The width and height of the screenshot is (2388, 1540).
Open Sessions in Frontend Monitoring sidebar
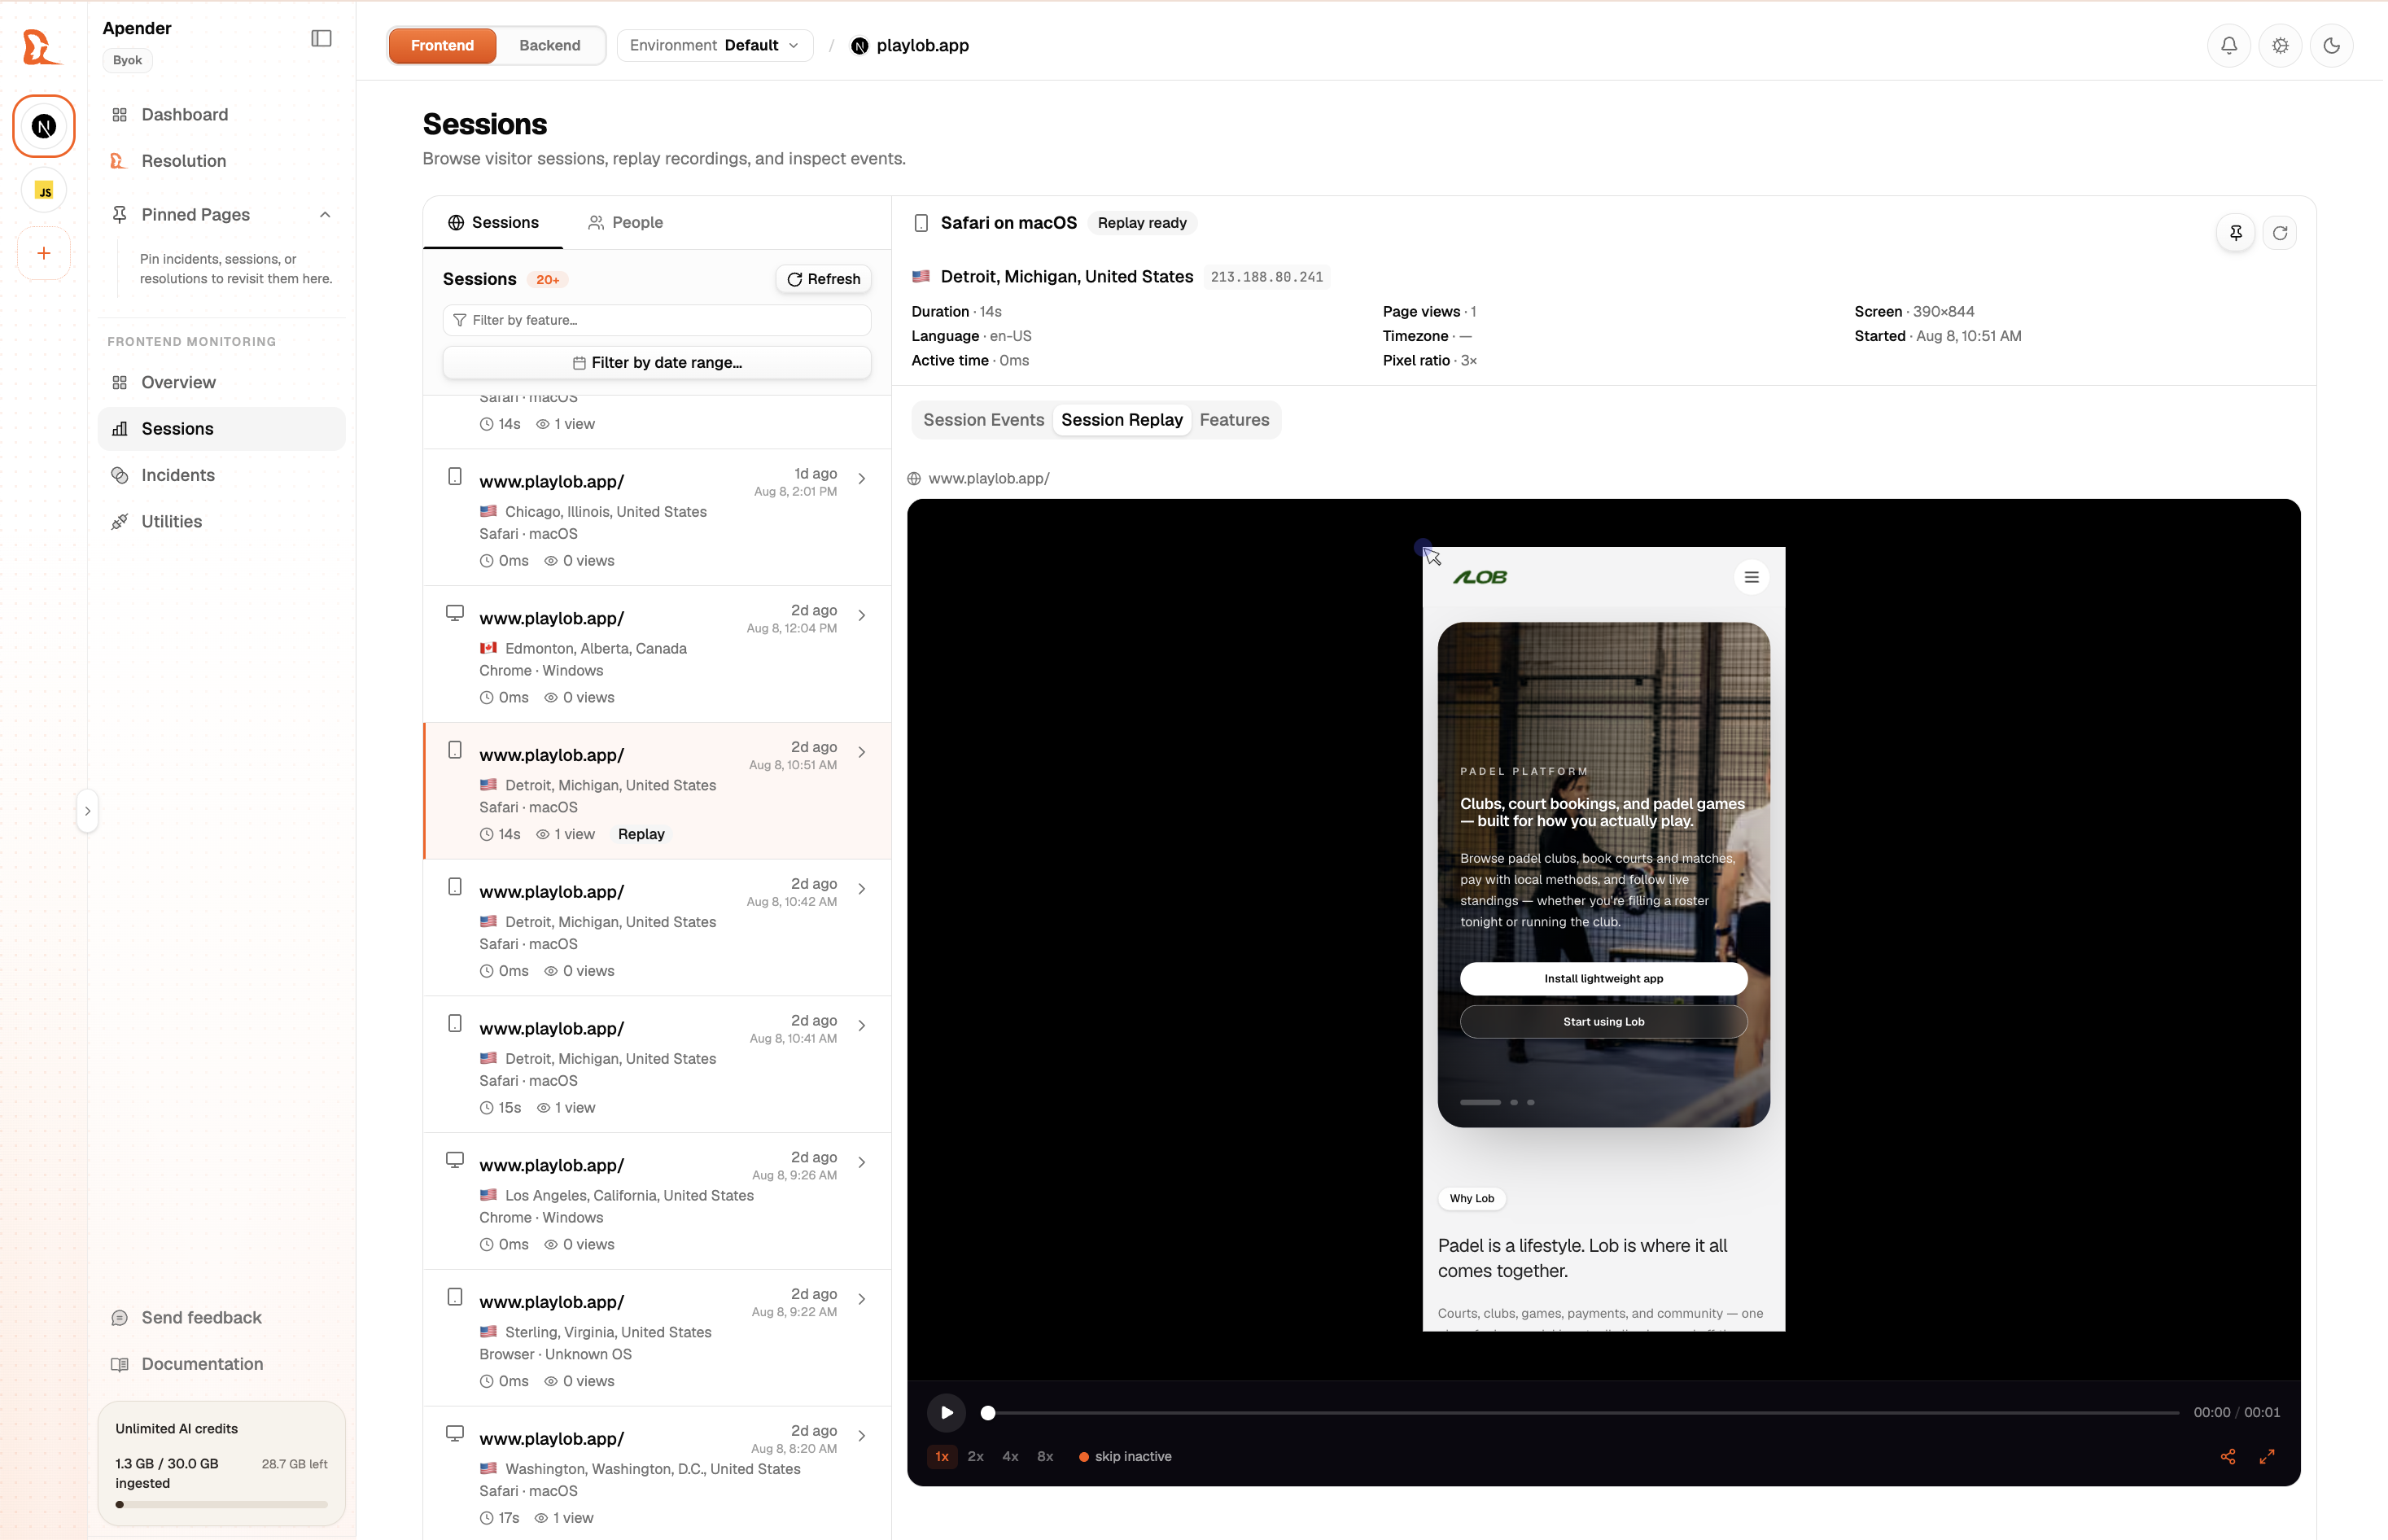[221, 428]
